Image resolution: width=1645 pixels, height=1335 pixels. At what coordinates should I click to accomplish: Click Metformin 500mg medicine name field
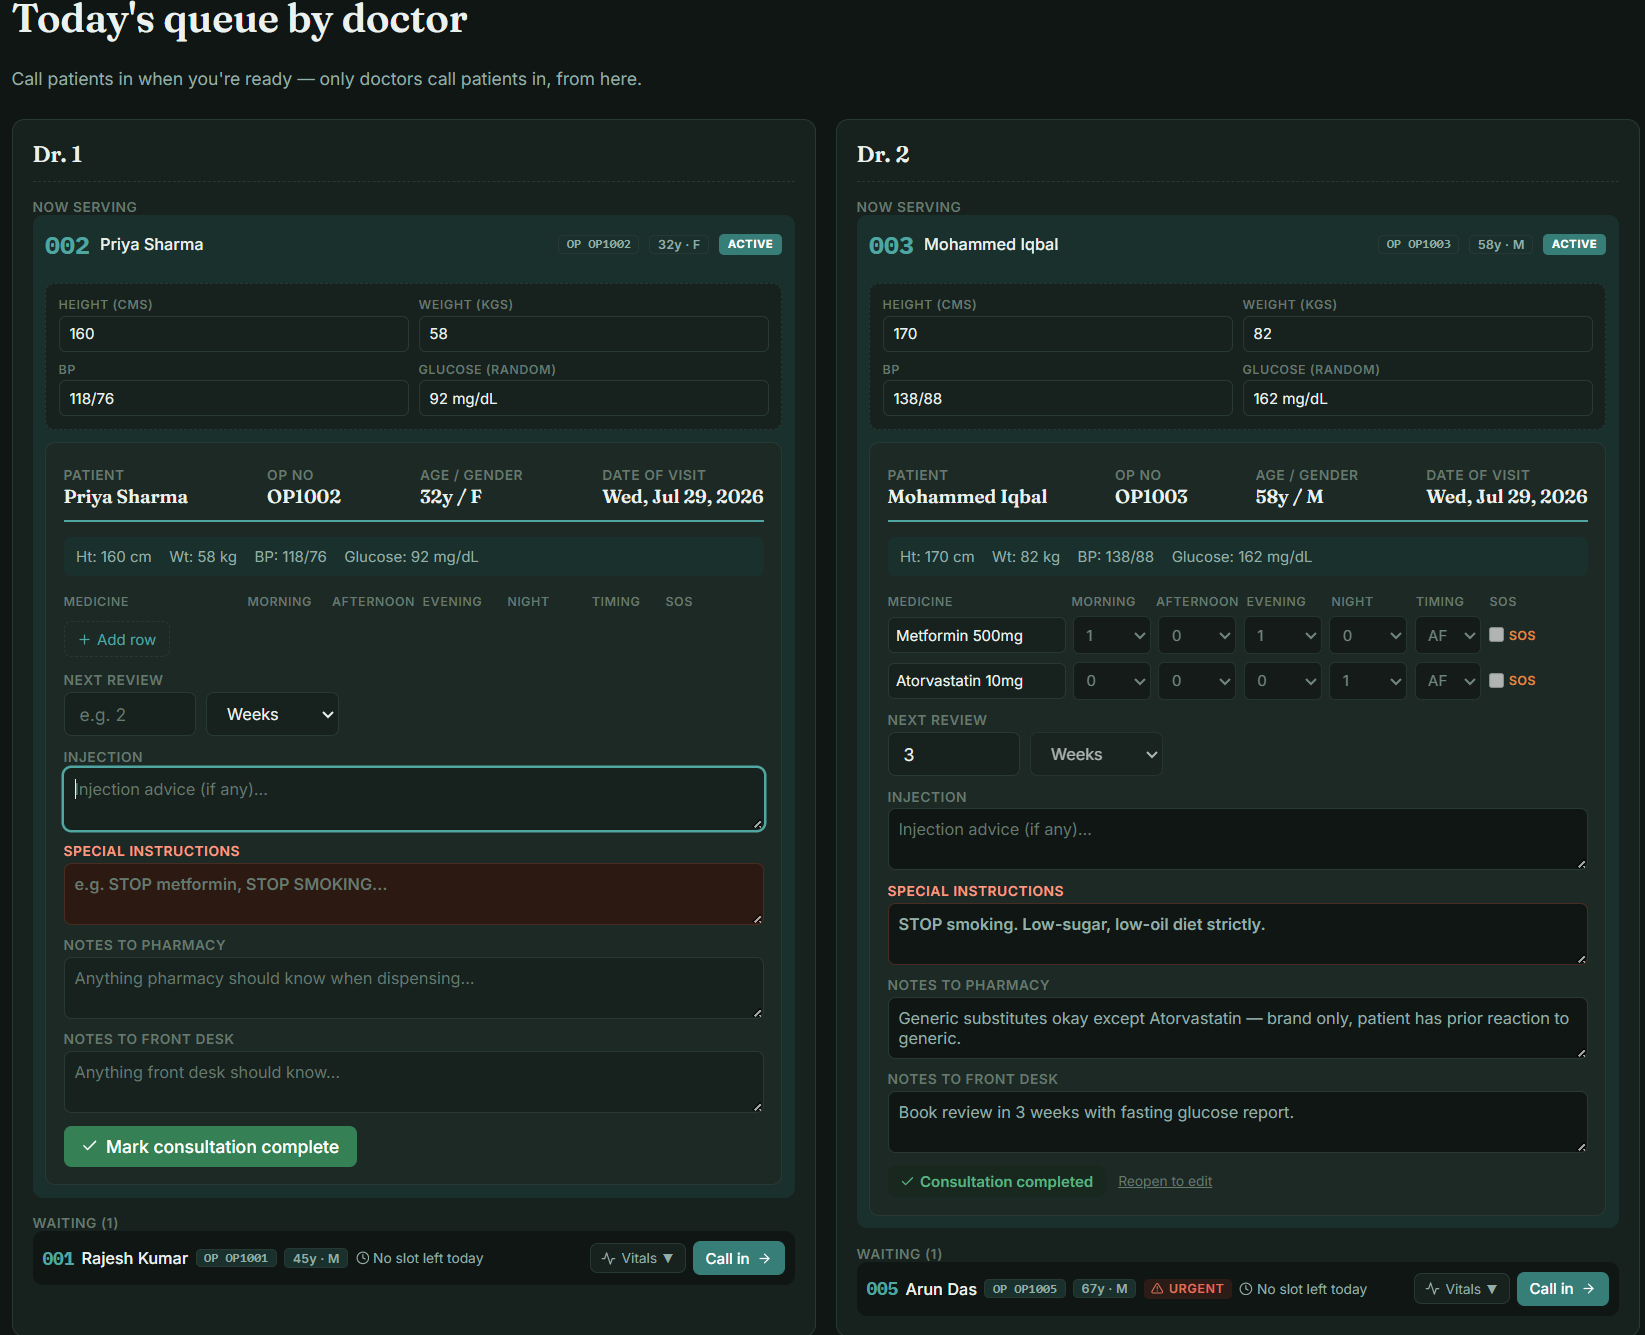point(976,636)
